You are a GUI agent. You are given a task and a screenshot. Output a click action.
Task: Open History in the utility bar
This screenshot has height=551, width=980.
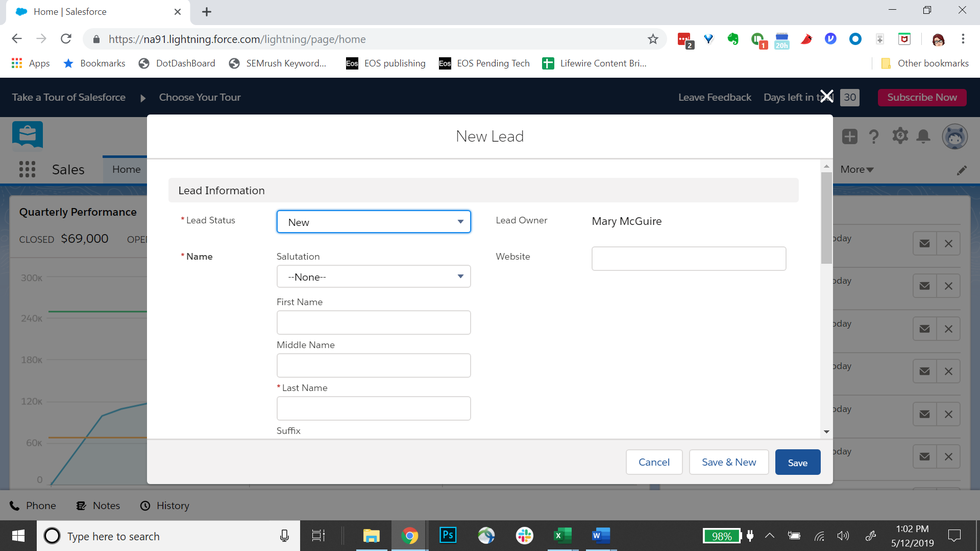(x=165, y=506)
